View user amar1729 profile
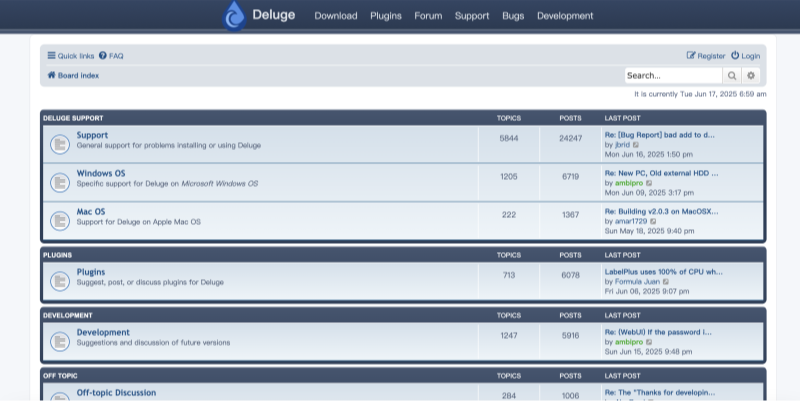 tap(631, 221)
